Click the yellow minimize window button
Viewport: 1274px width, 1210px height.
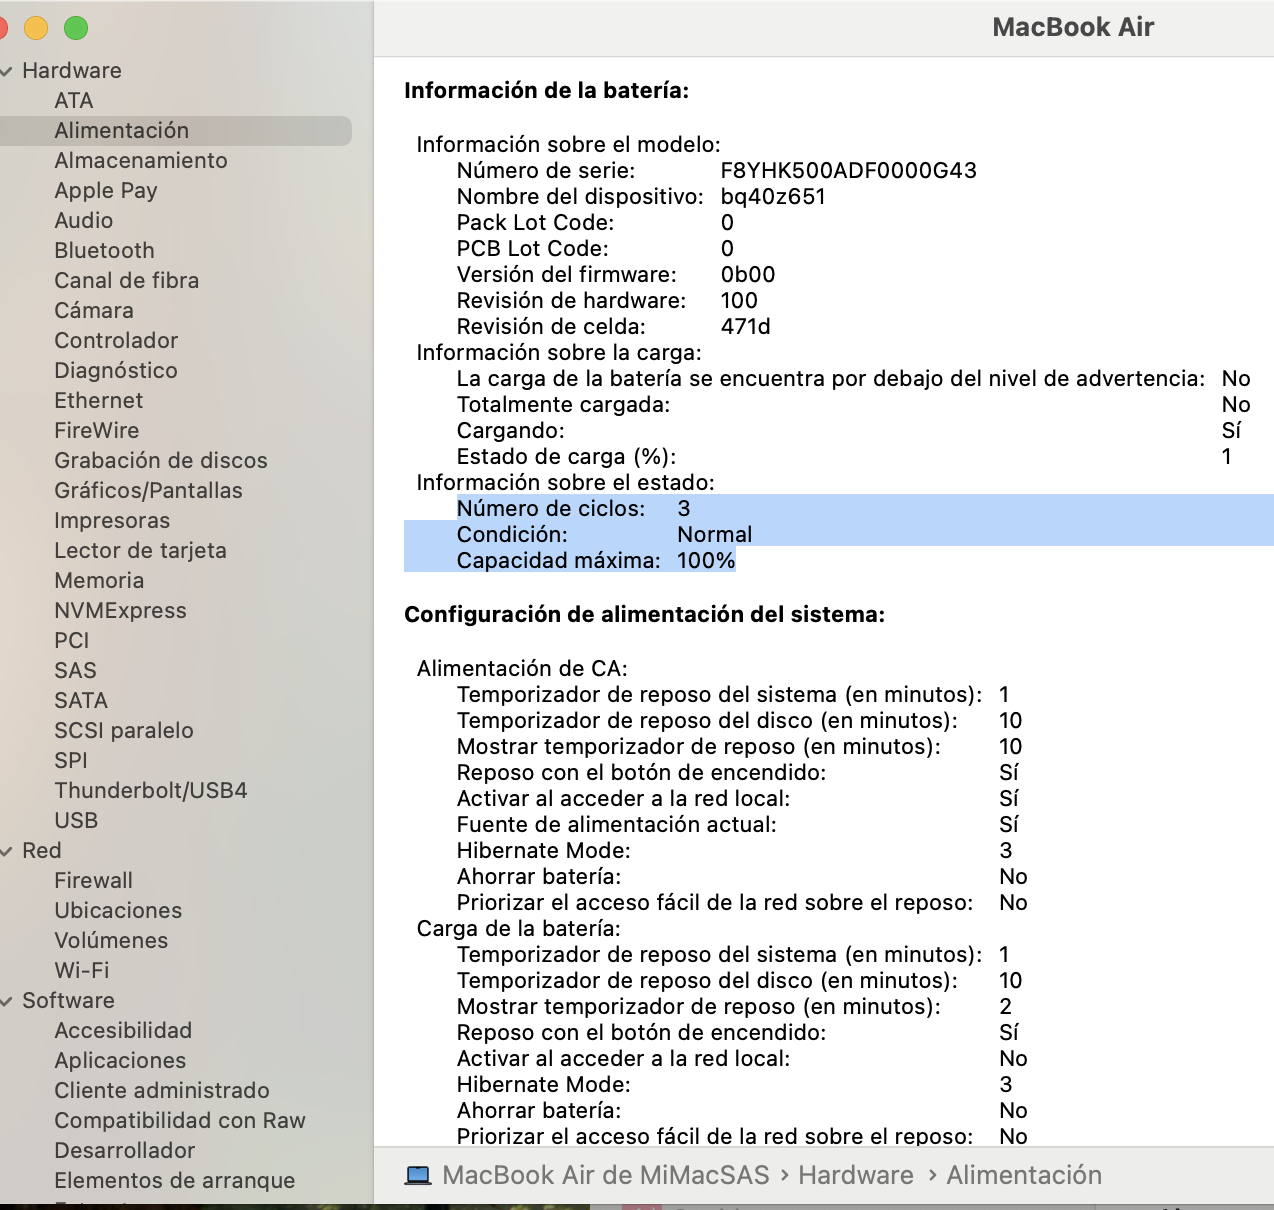click(x=36, y=28)
